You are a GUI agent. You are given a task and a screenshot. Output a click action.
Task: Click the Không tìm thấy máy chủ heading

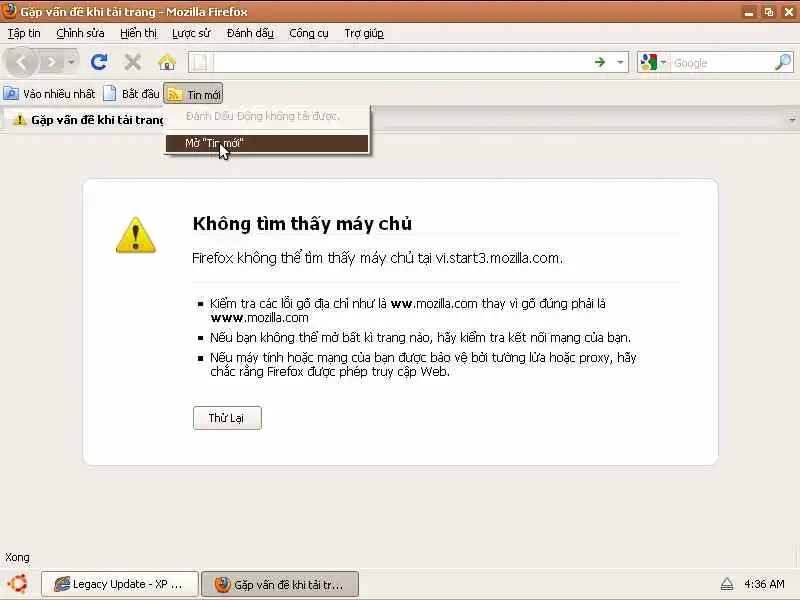(x=302, y=223)
